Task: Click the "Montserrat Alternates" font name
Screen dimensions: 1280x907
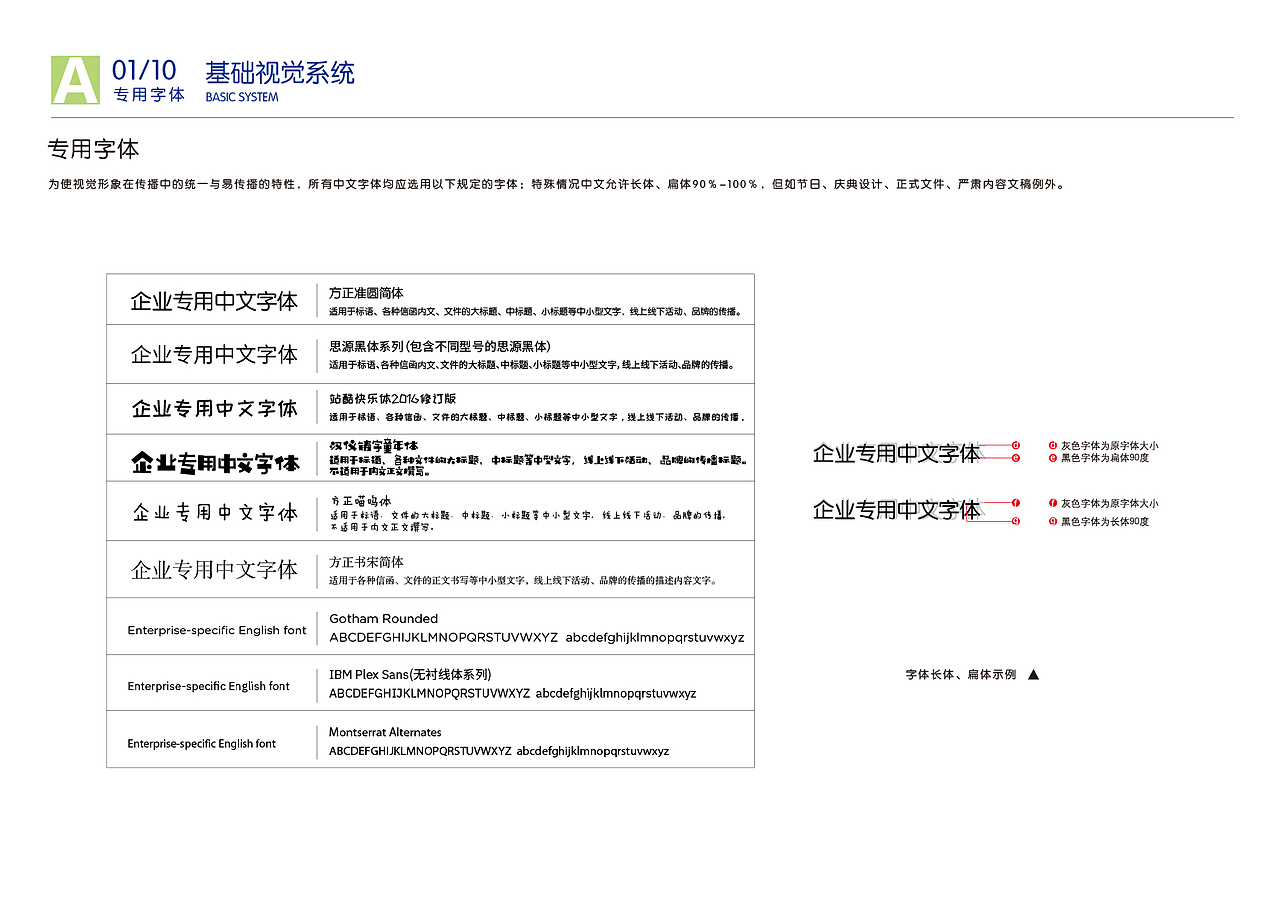Action: tap(383, 732)
